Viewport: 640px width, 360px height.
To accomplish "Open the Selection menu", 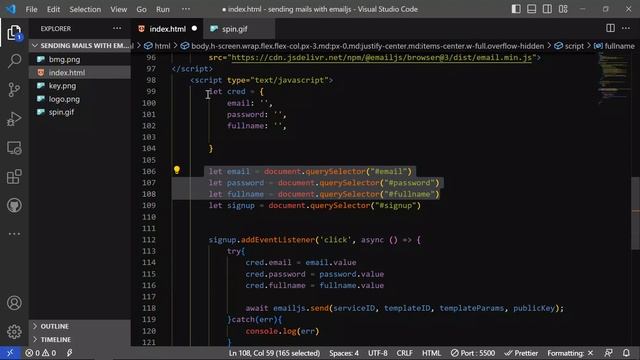I will [x=85, y=9].
